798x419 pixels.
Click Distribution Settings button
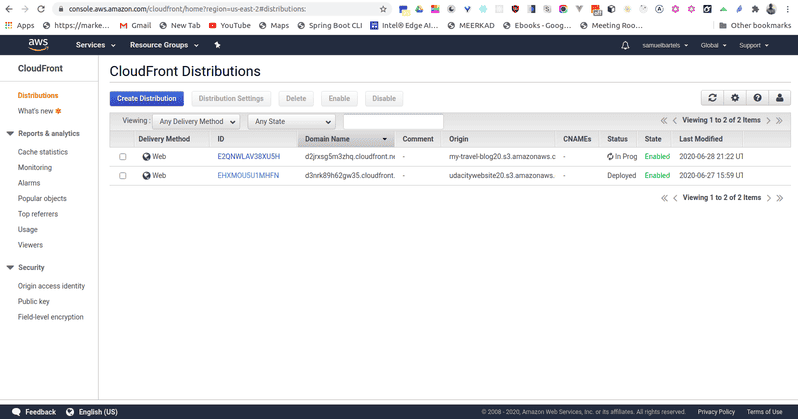[231, 98]
